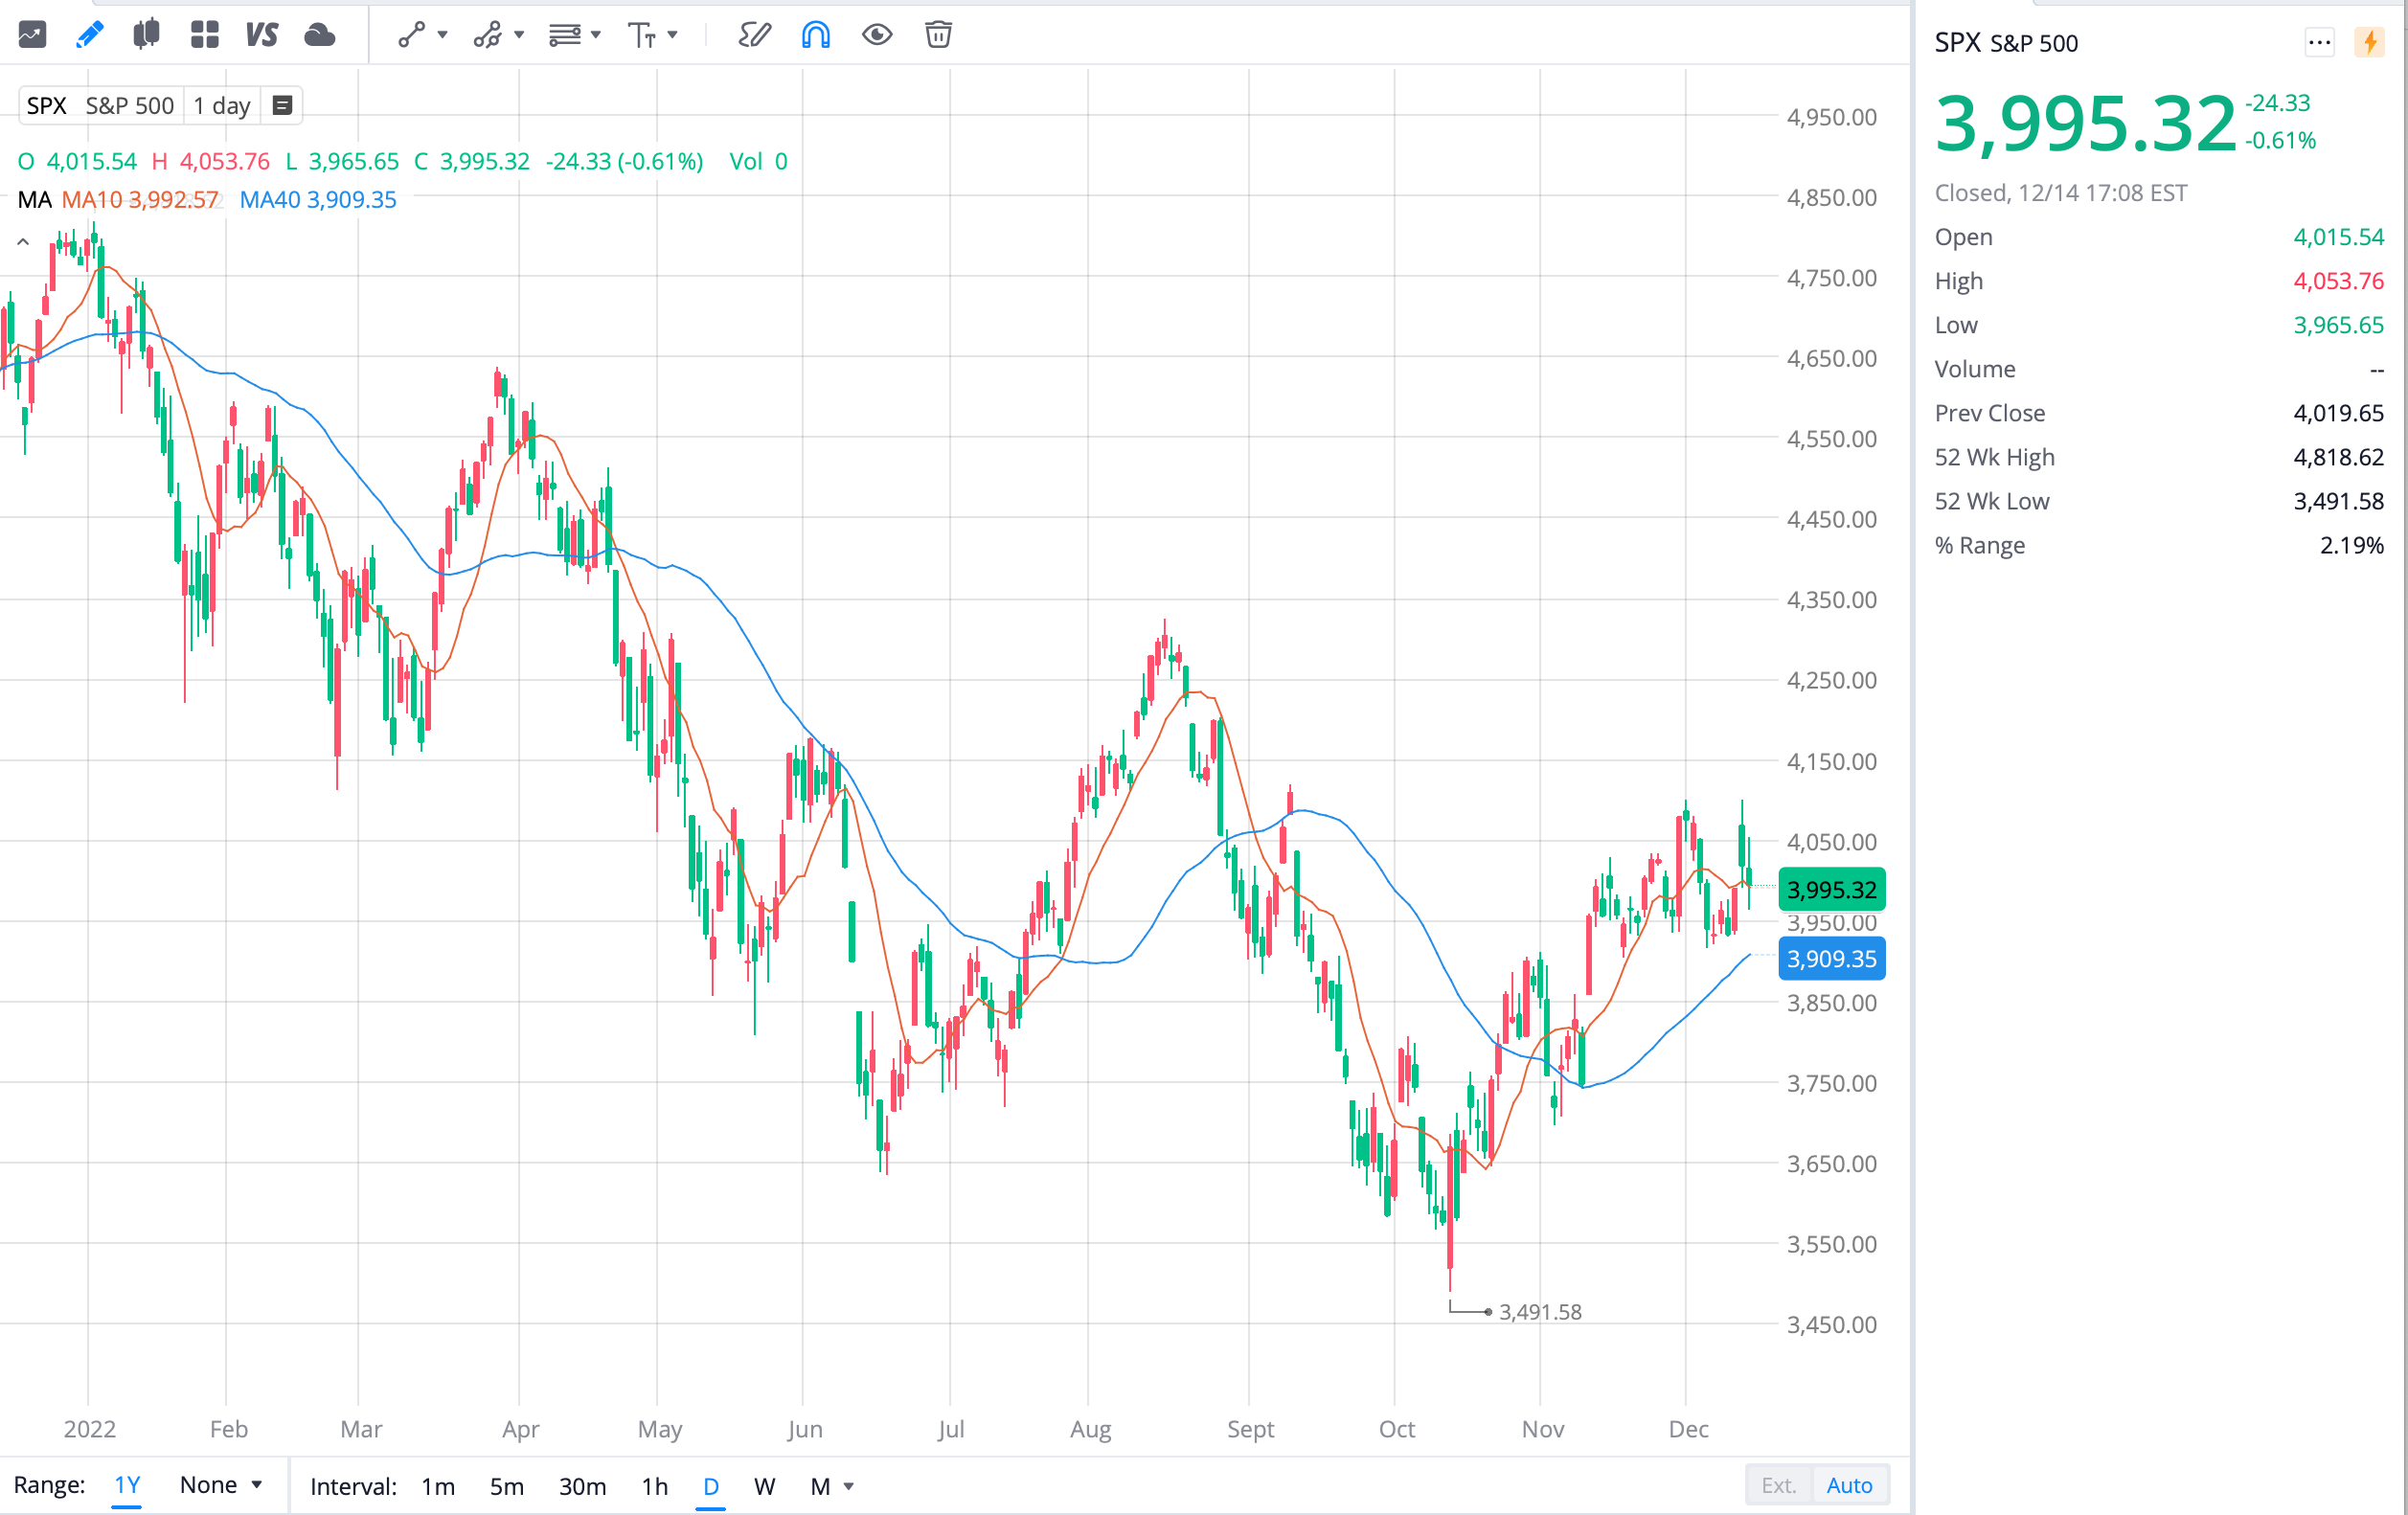The height and width of the screenshot is (1515, 2408).
Task: Open the drawing pencil tool
Action: pos(89,34)
